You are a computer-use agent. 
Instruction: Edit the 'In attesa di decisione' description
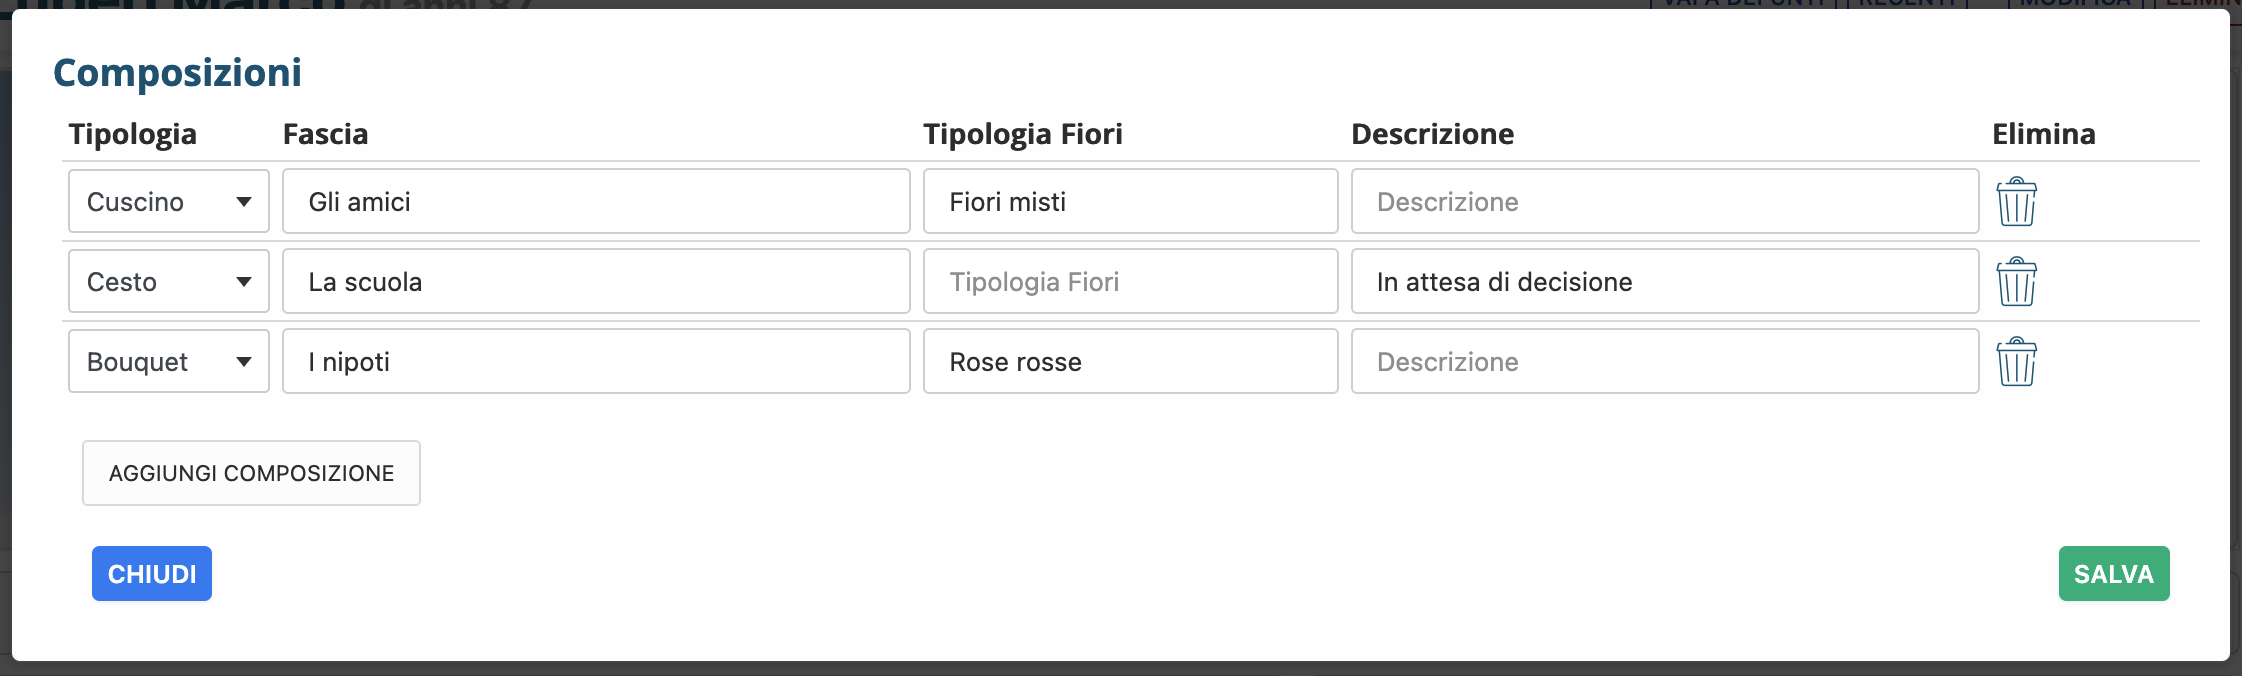click(1665, 282)
